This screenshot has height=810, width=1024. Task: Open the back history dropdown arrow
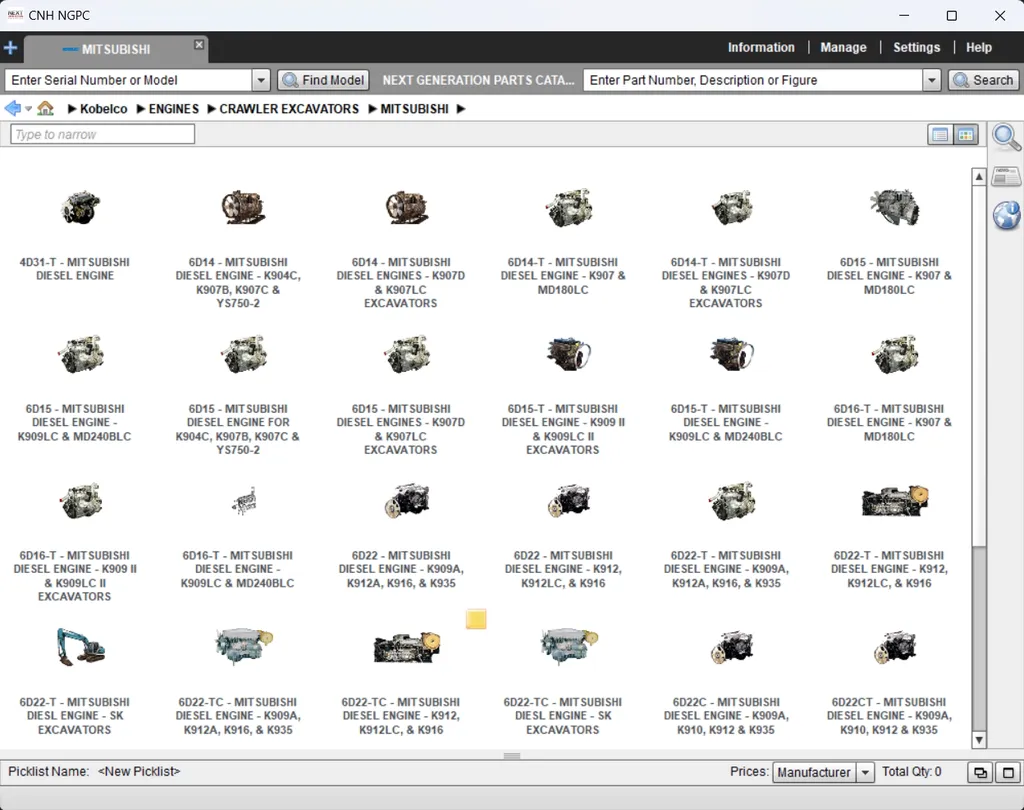(x=29, y=109)
